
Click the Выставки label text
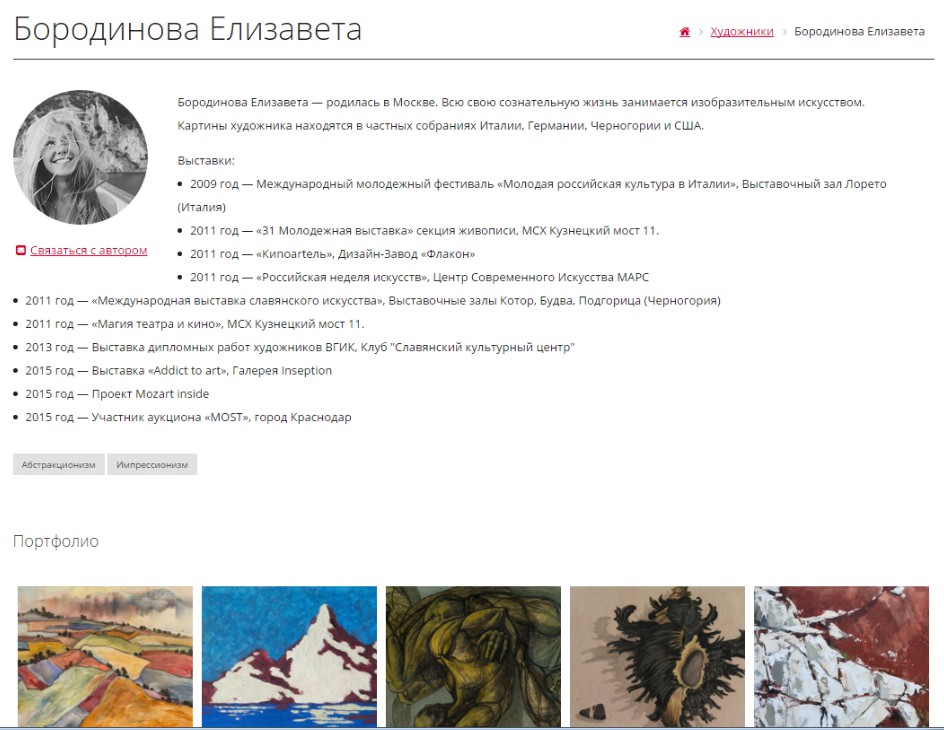[206, 161]
